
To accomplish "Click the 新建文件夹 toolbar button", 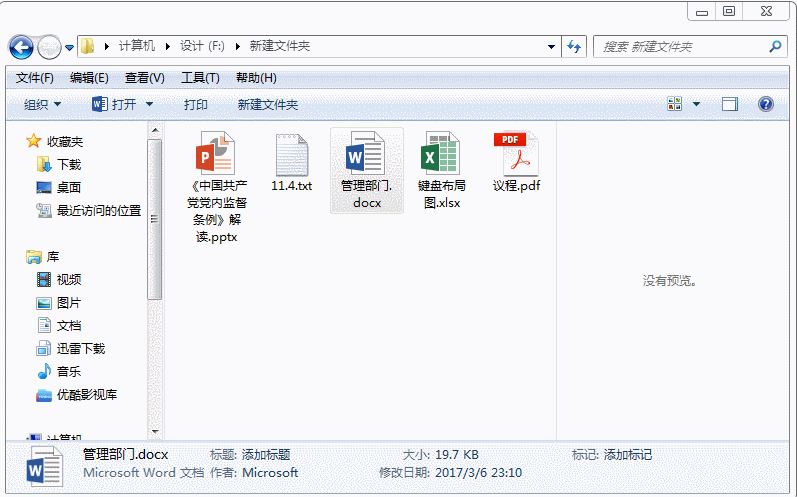I will [x=267, y=104].
